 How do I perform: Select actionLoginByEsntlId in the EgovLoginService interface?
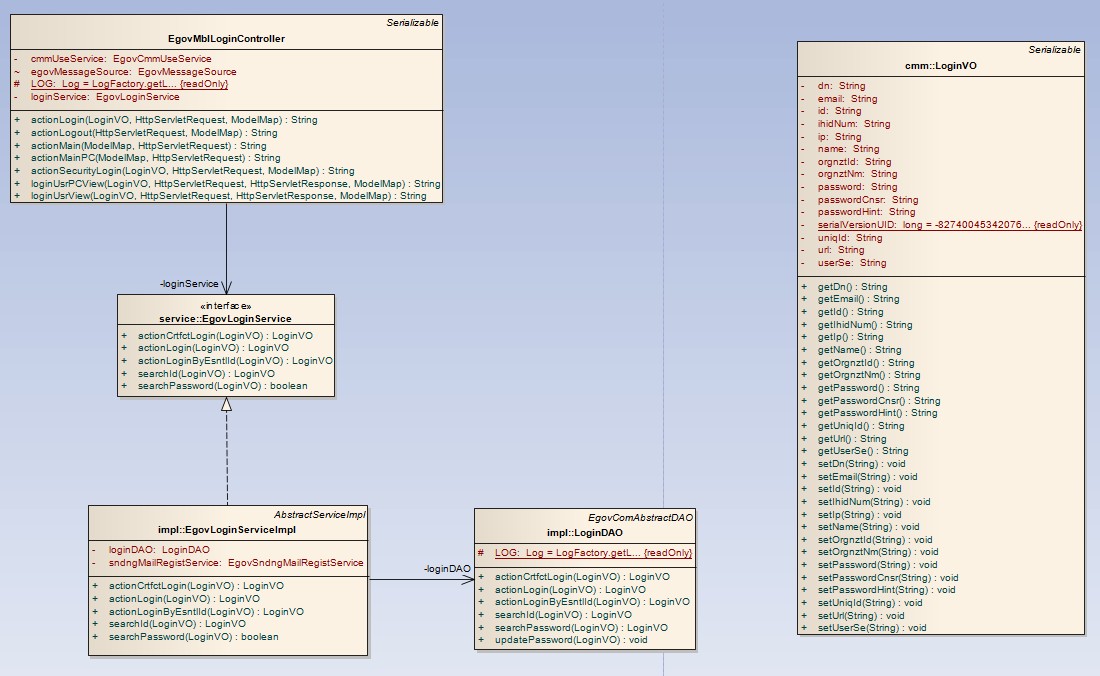[x=235, y=361]
